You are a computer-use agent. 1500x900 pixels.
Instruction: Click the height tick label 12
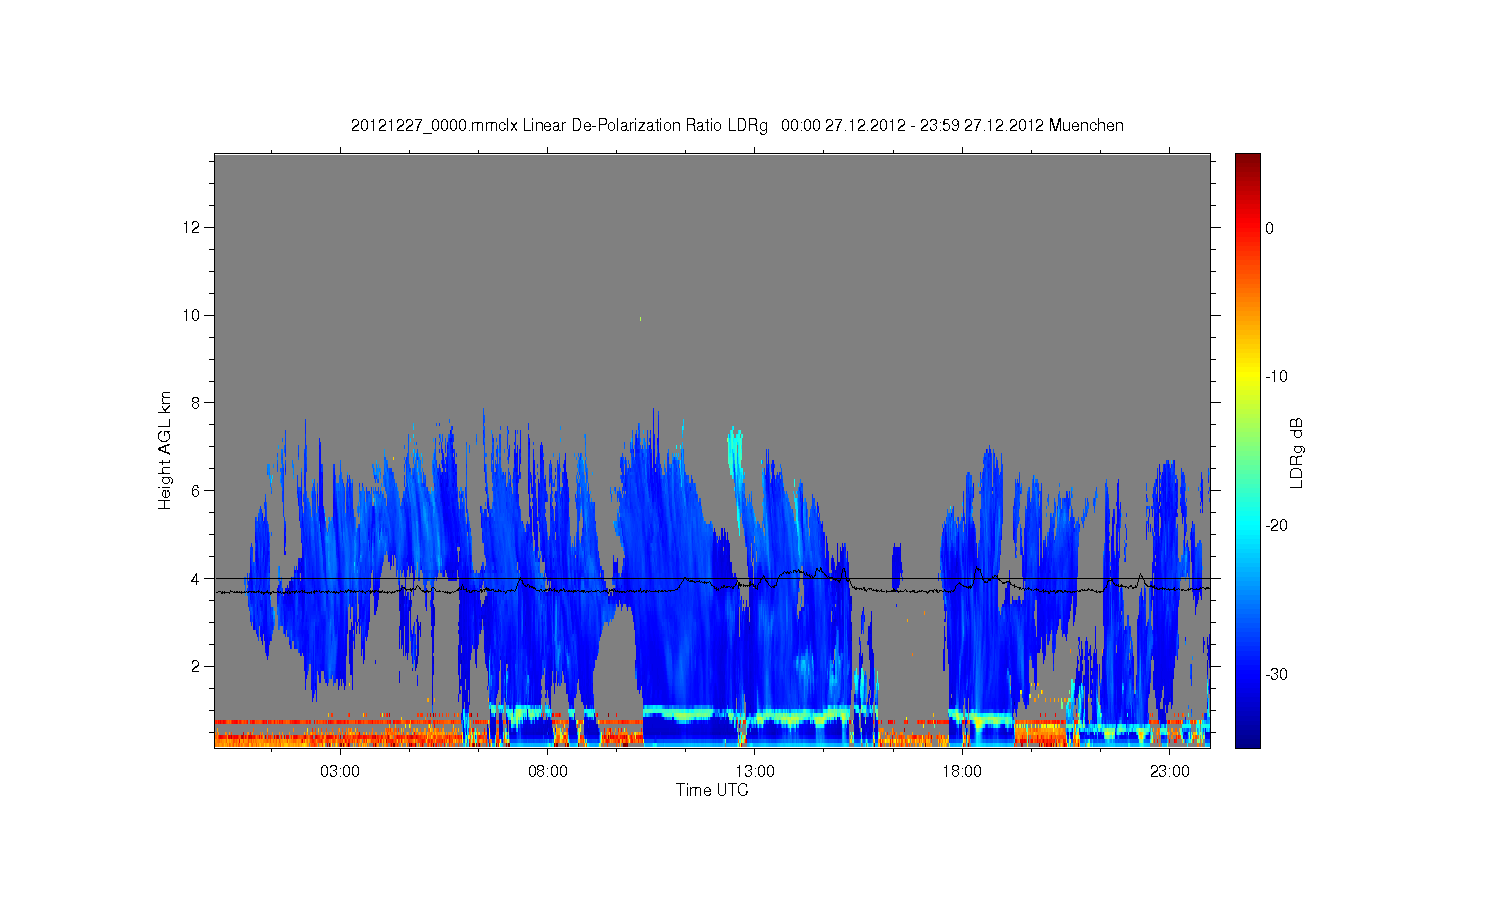click(x=192, y=228)
